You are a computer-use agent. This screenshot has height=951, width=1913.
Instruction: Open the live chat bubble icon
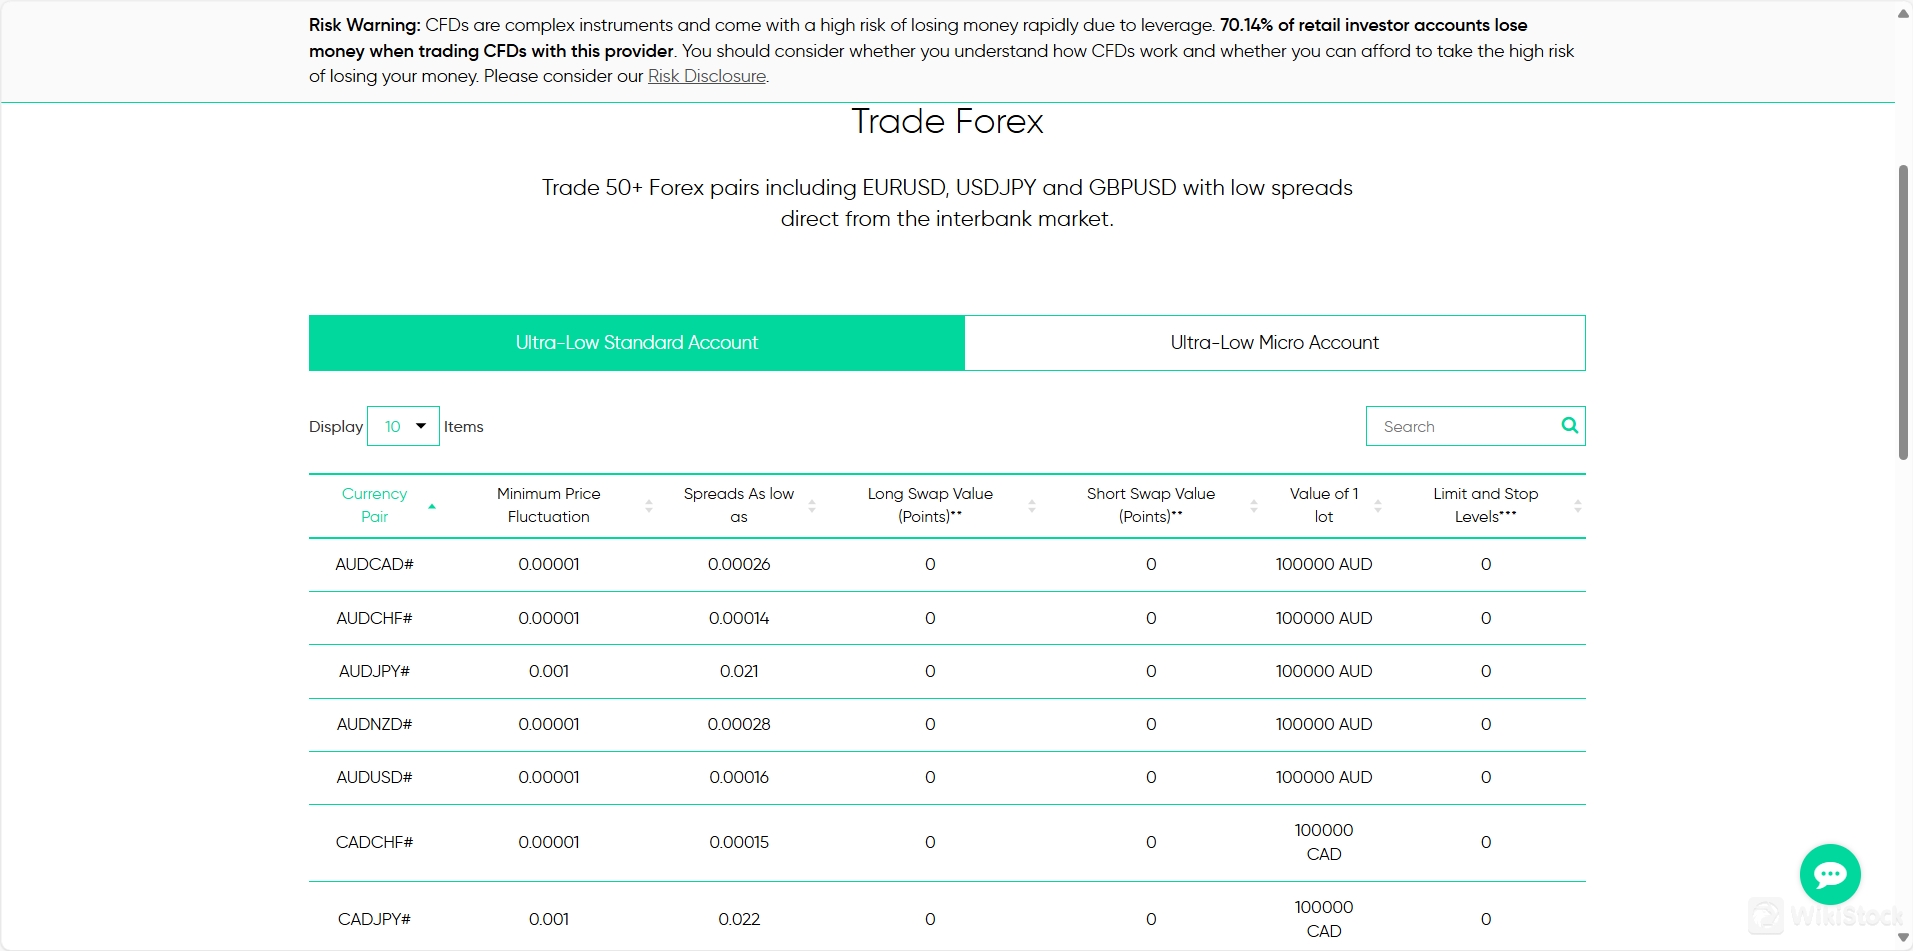(1829, 875)
